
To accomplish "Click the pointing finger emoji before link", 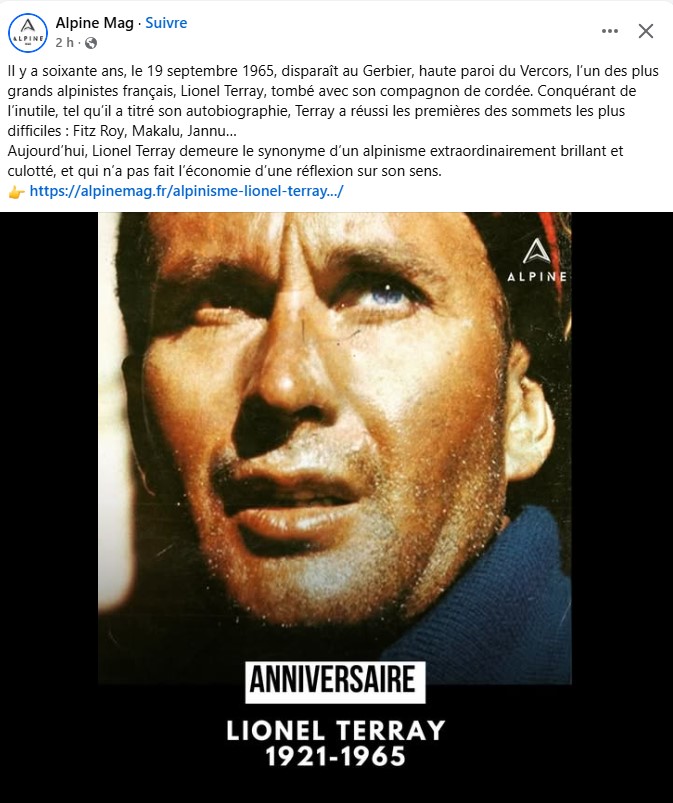I will coord(16,192).
